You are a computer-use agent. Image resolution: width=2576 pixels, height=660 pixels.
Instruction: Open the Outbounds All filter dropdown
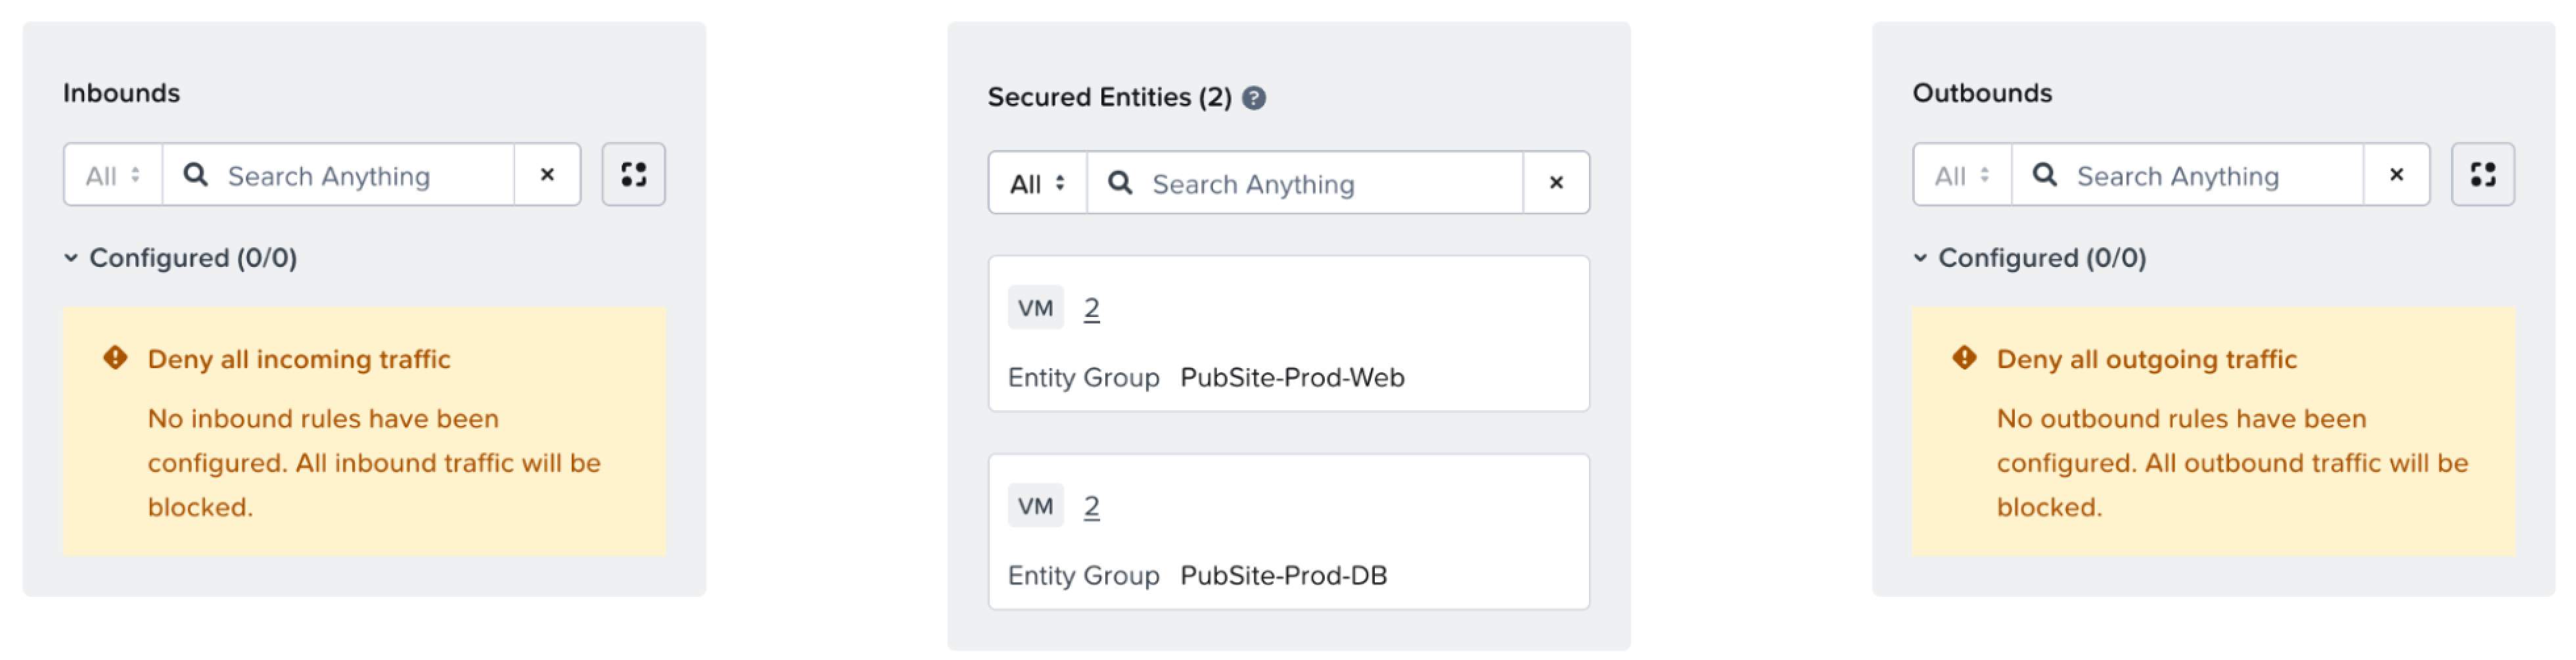(x=1962, y=175)
